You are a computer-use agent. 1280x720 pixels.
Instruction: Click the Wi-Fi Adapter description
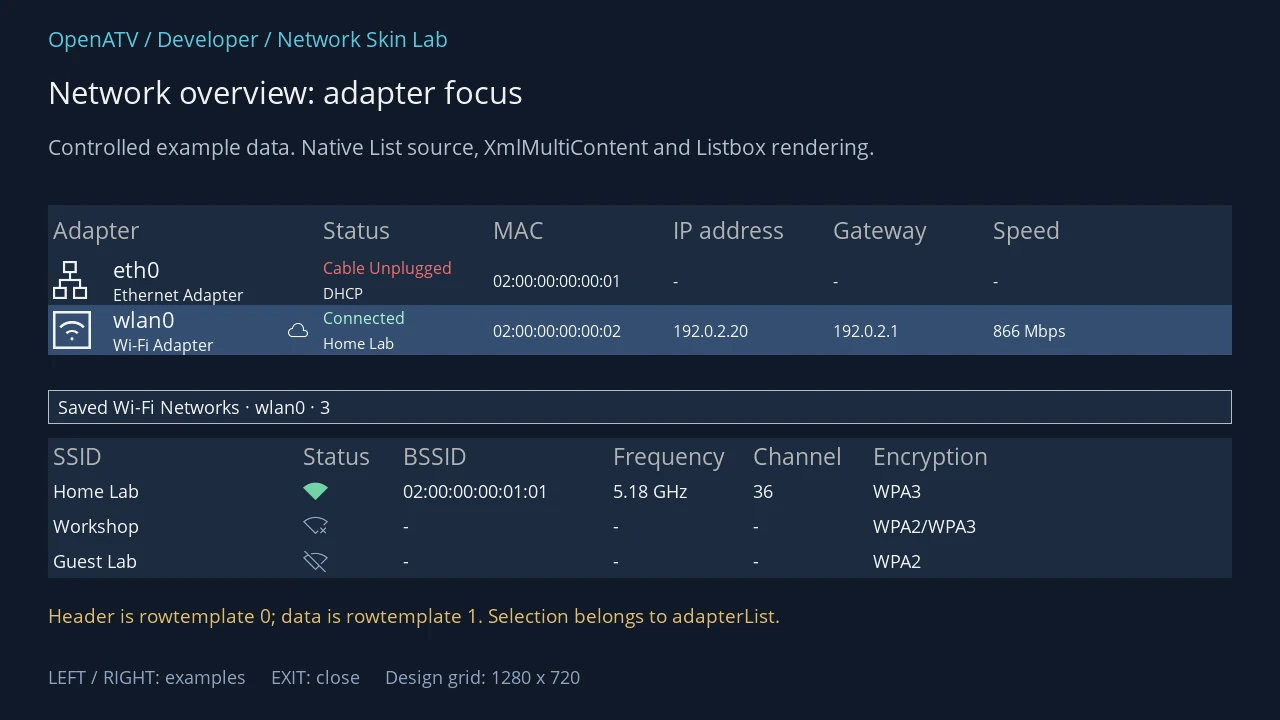[x=163, y=345]
